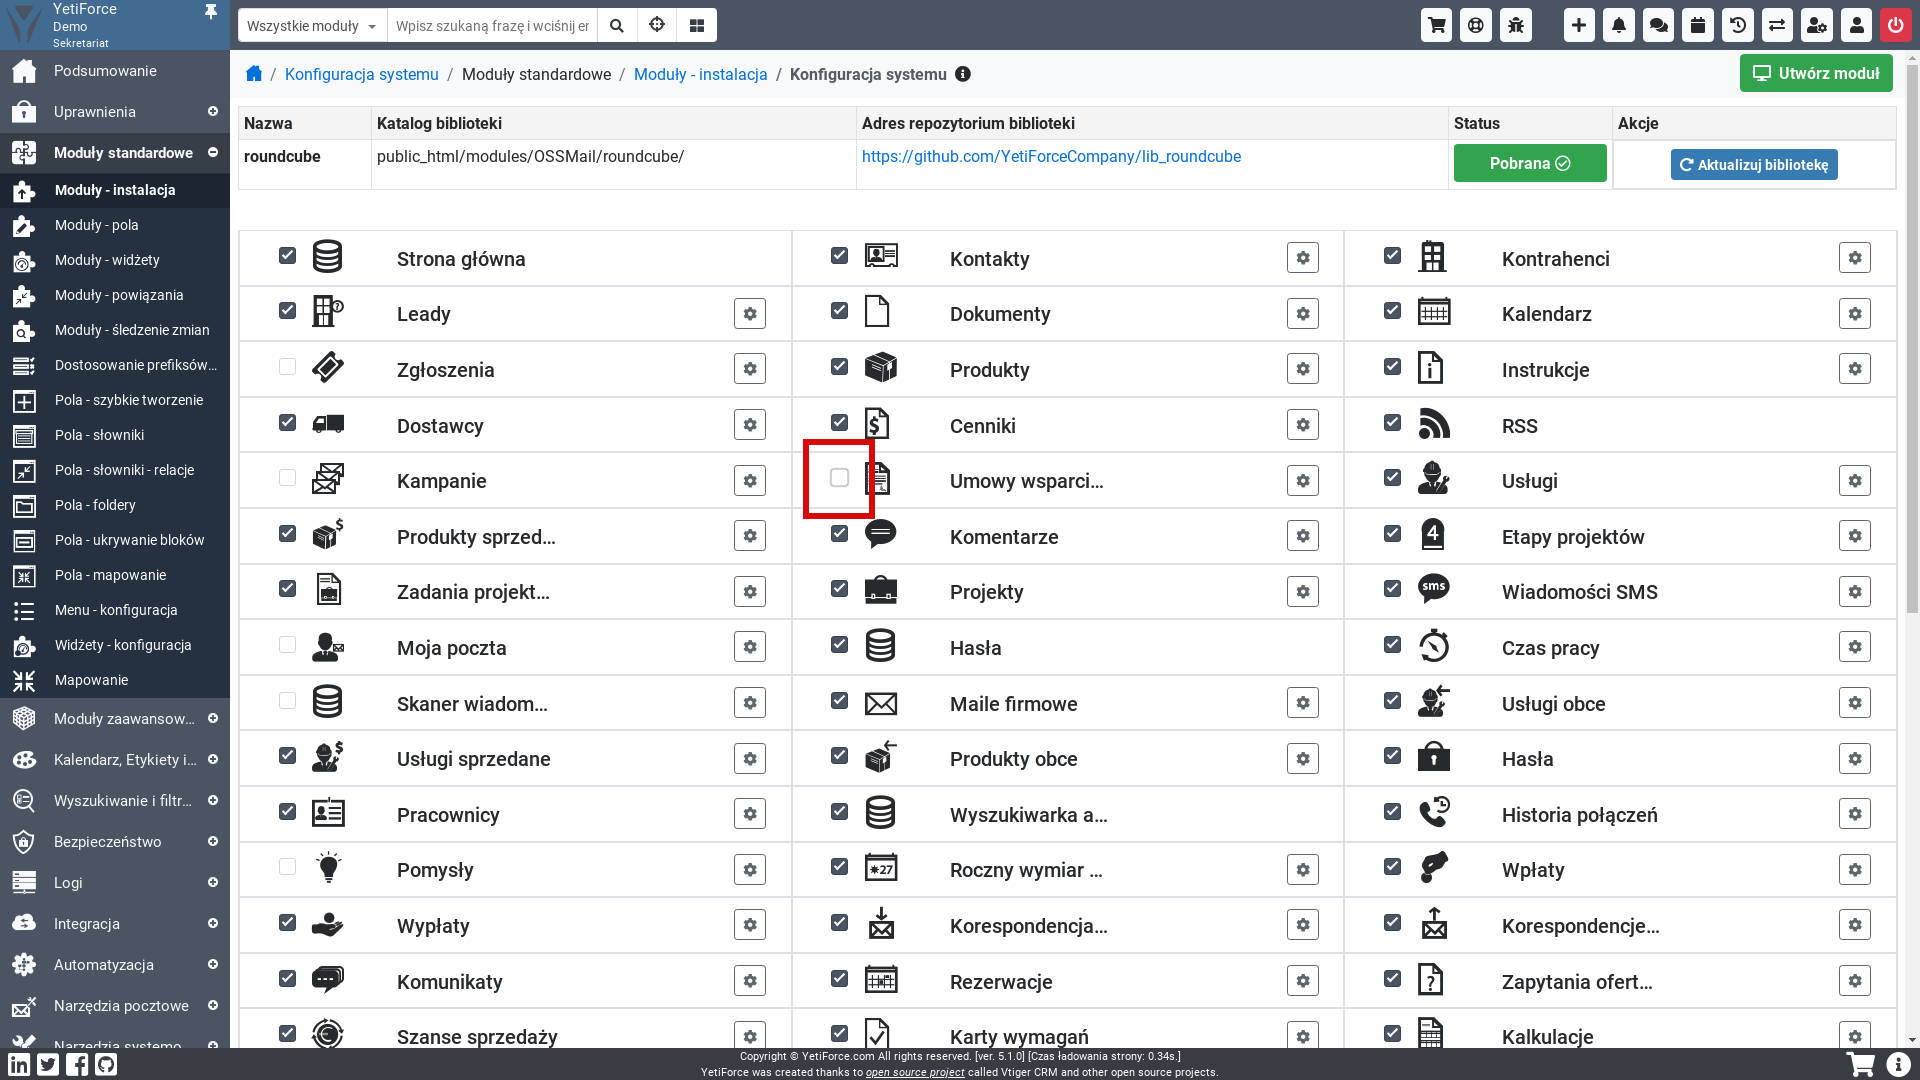
Task: Open LinkedIn icon in footer
Action: pyautogui.click(x=19, y=1064)
